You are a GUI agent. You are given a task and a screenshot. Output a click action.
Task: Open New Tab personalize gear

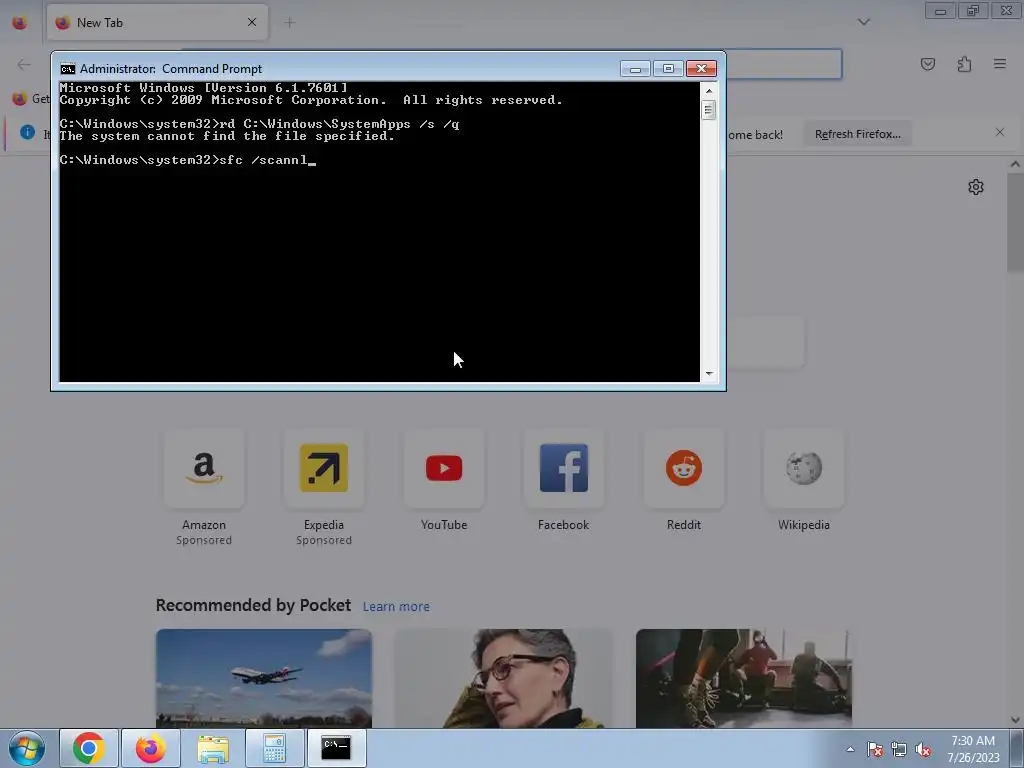pyautogui.click(x=976, y=187)
